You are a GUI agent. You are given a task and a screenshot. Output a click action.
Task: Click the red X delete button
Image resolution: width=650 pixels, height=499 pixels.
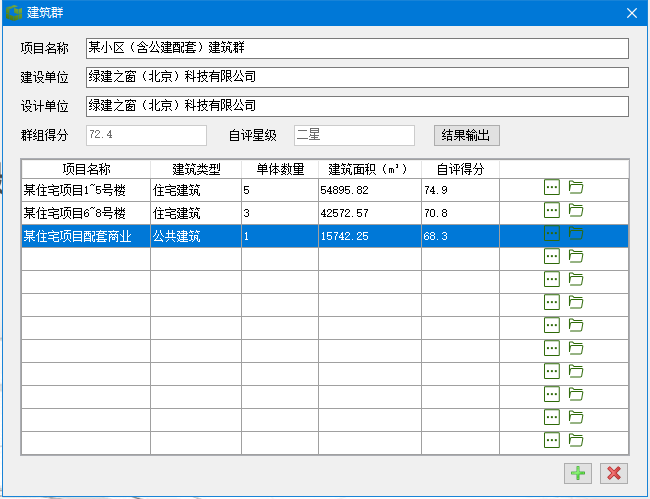(613, 474)
